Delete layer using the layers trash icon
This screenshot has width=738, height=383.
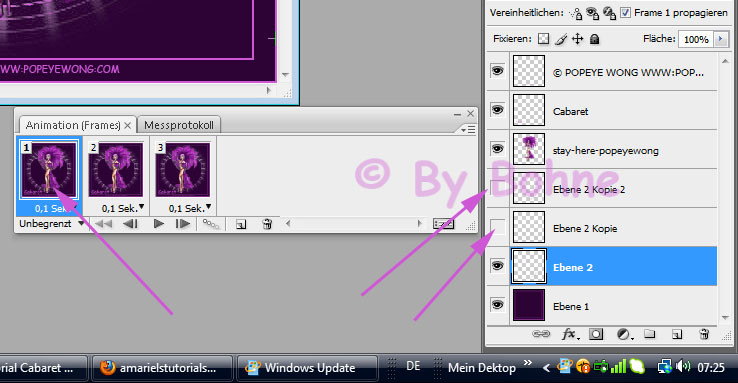coord(704,335)
